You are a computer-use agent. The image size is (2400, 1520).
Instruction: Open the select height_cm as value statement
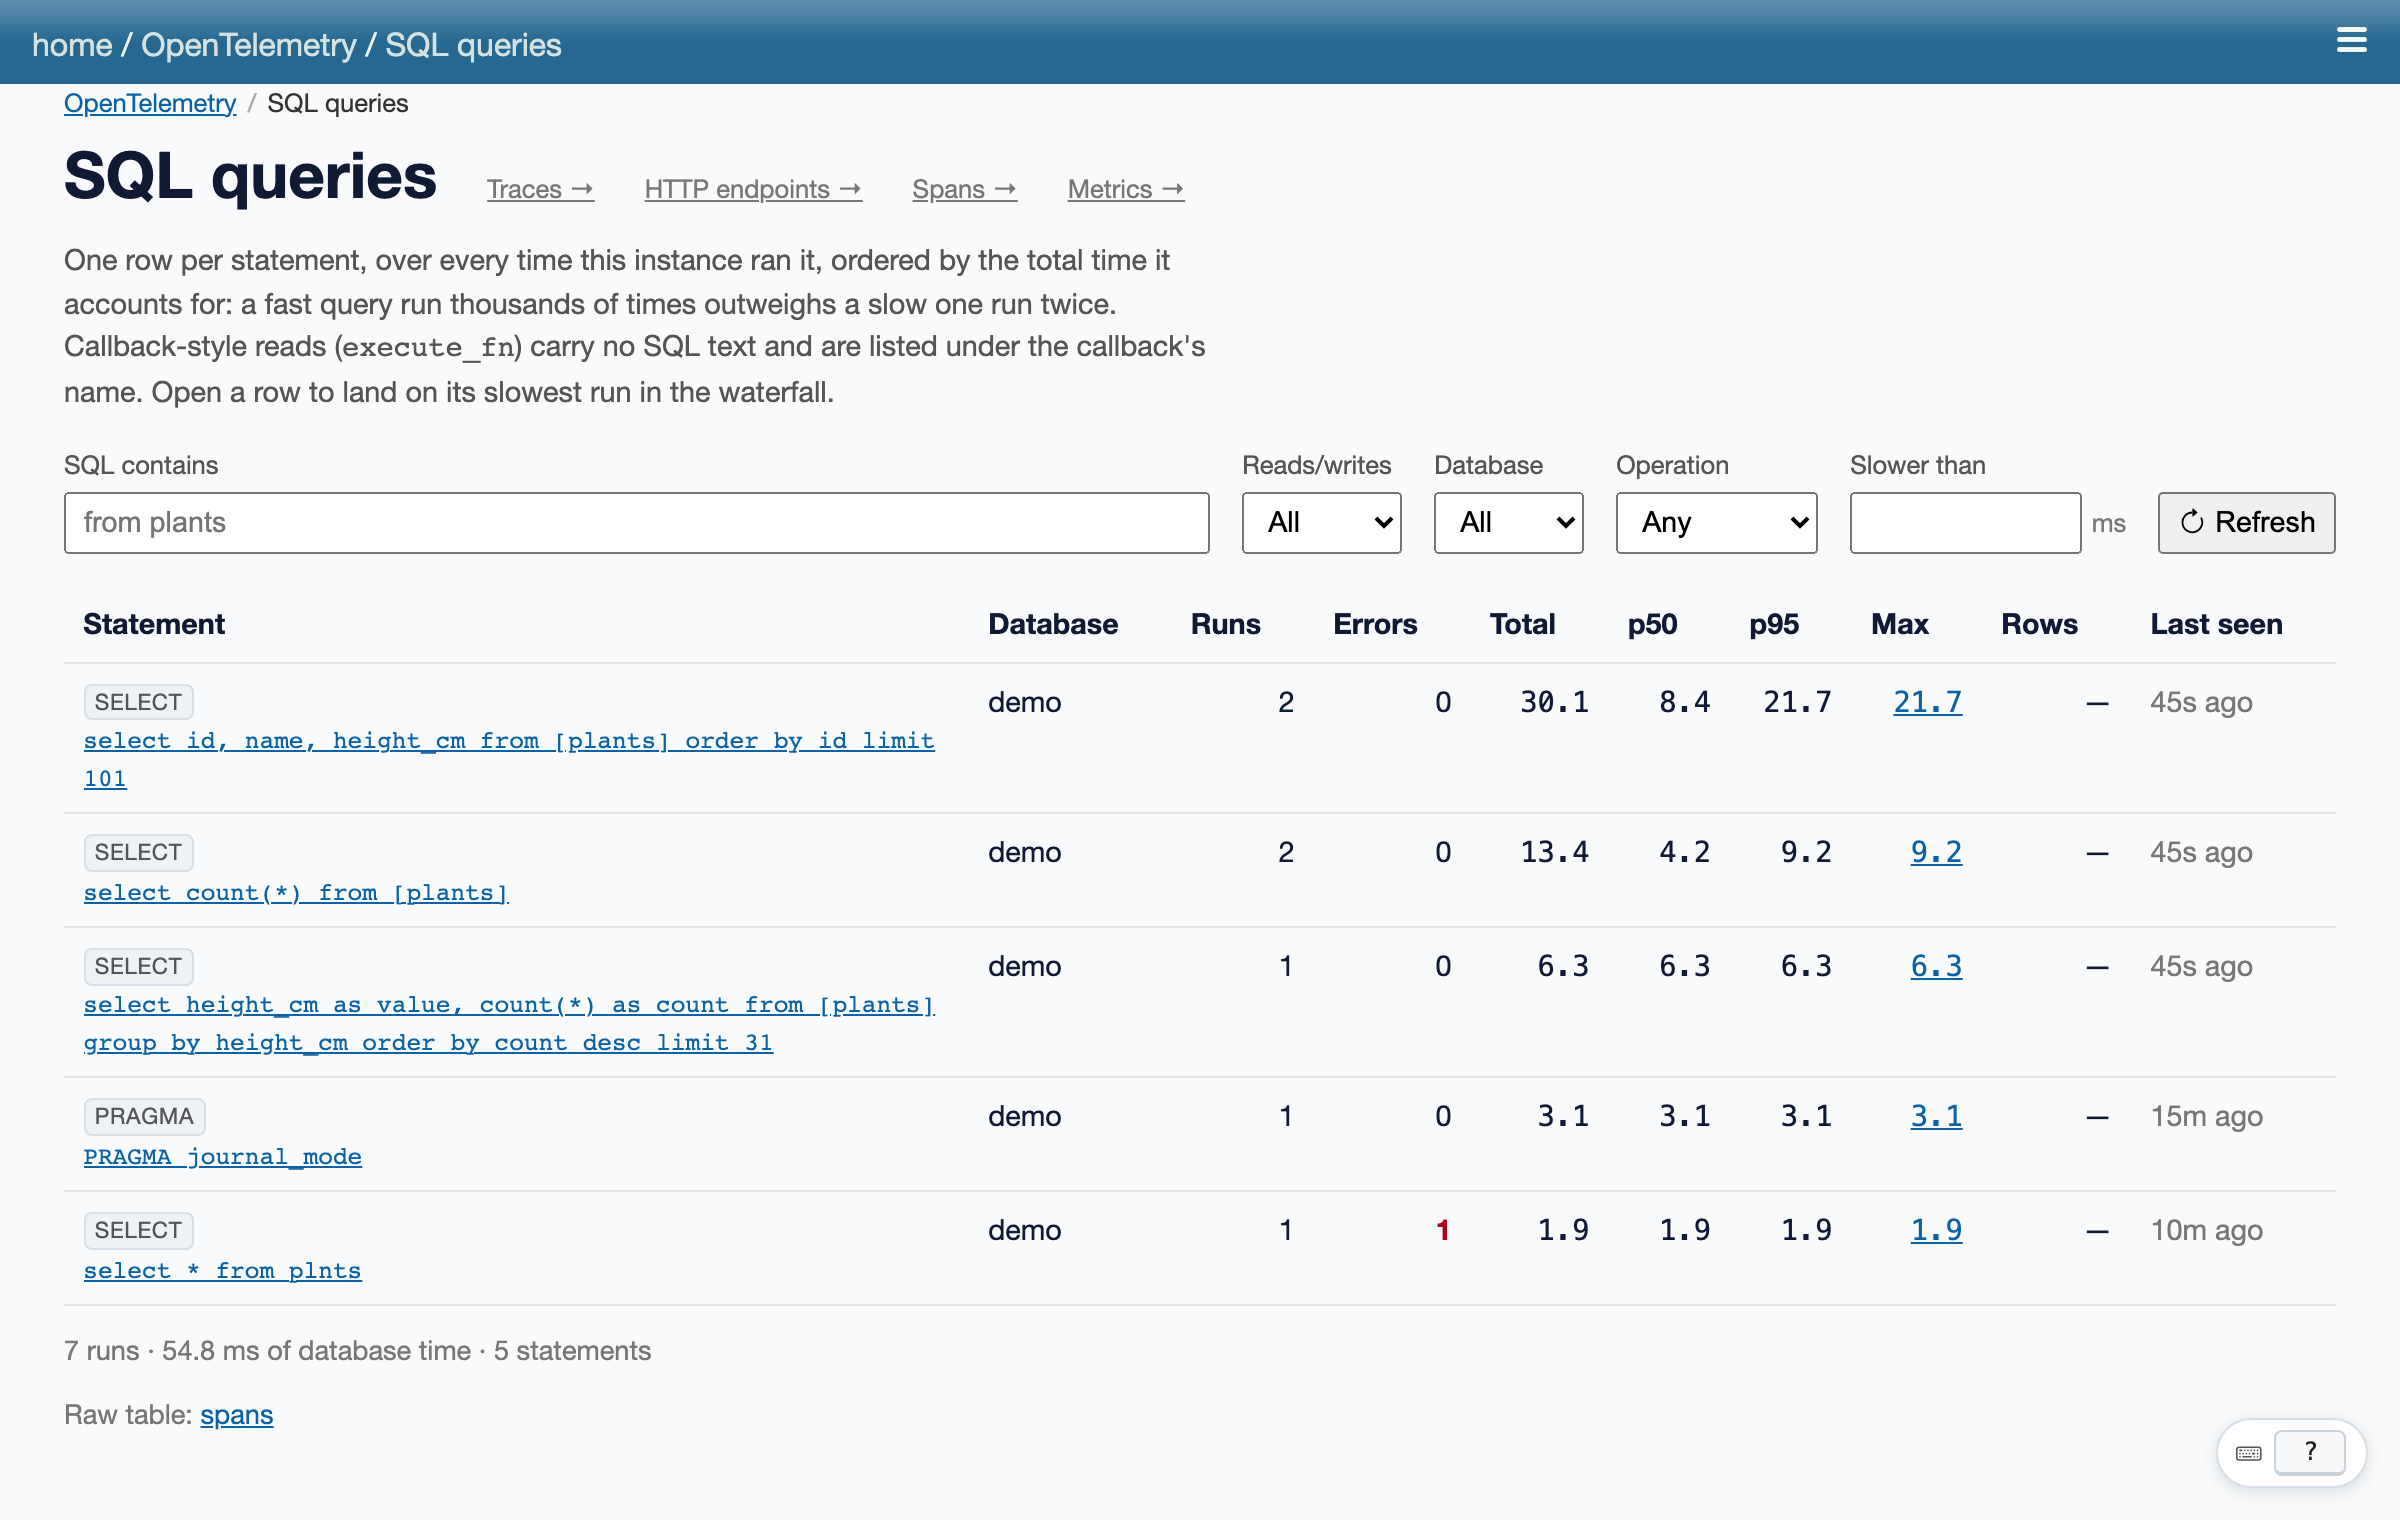[509, 1023]
